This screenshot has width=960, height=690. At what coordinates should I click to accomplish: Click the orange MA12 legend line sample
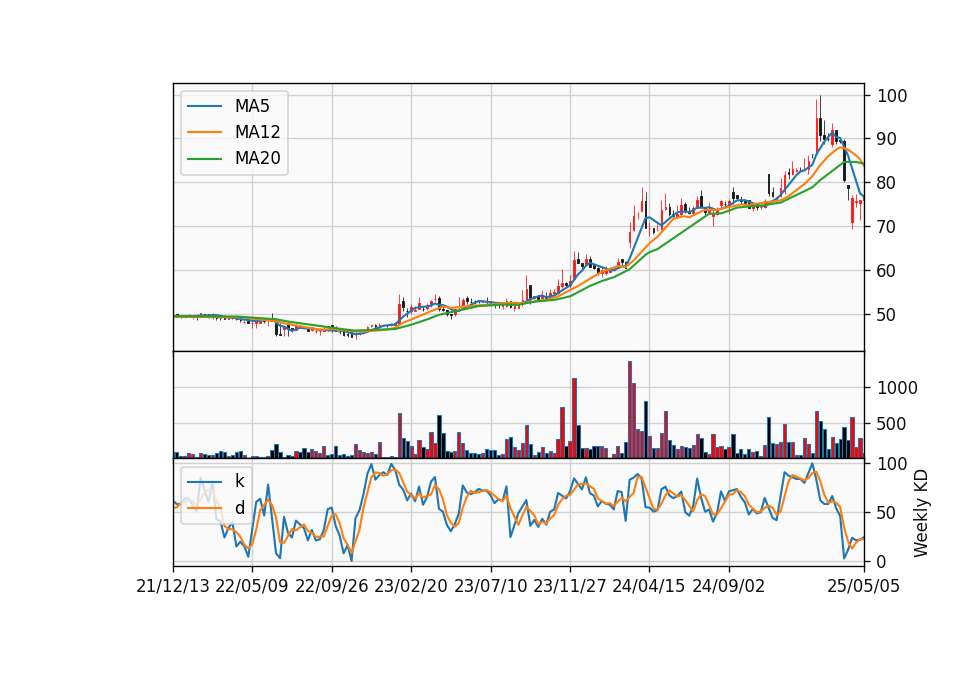(204, 132)
